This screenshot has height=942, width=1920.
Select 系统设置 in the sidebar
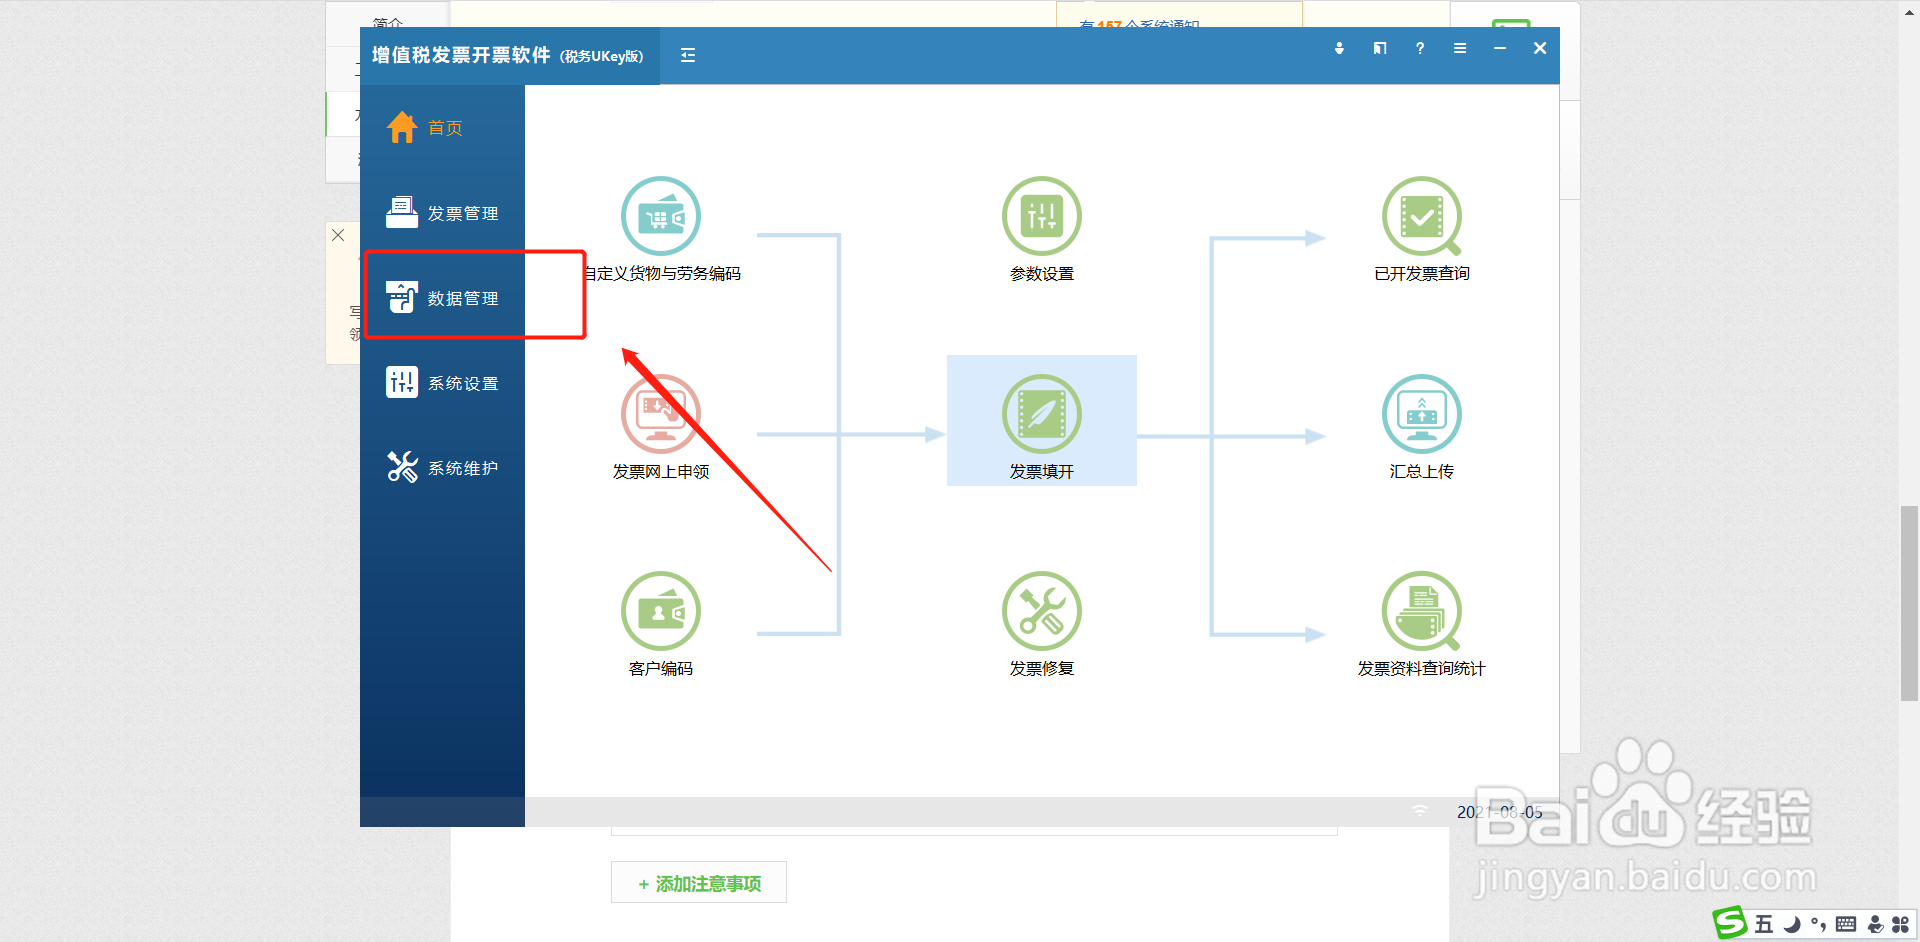[442, 383]
